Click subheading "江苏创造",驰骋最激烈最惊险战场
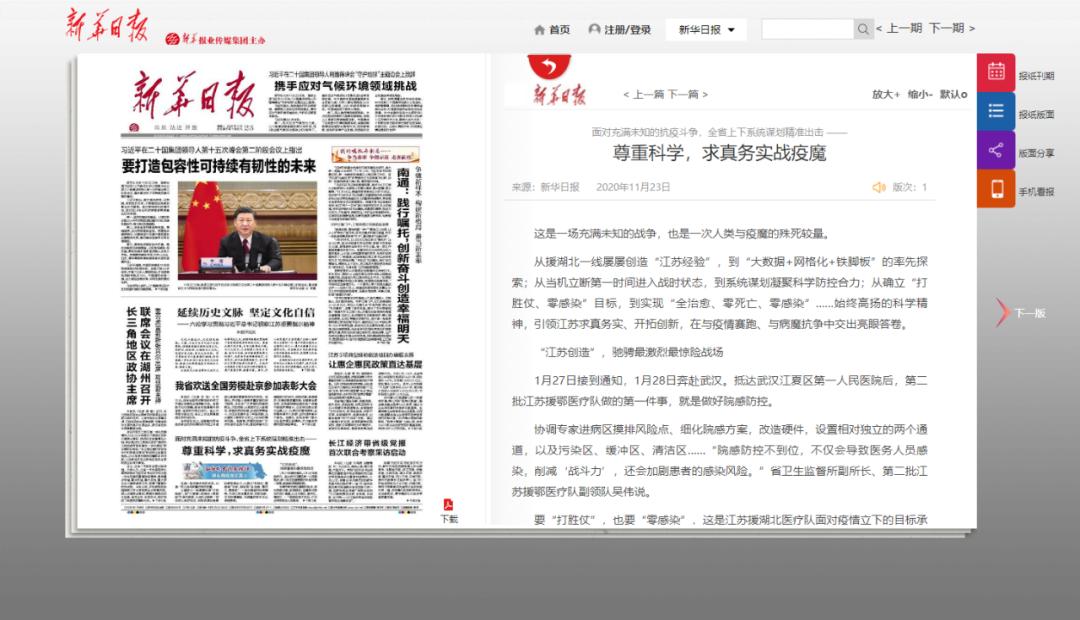 click(x=631, y=352)
